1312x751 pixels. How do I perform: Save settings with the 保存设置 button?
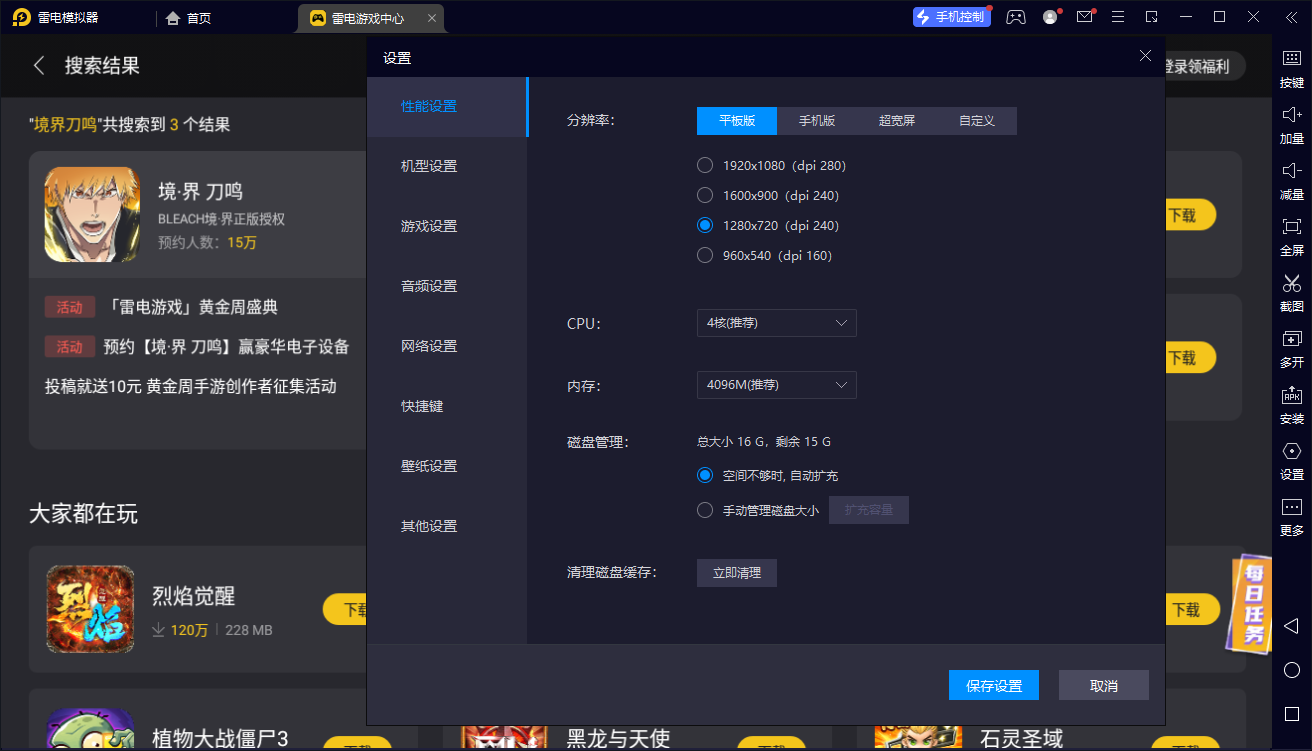[x=993, y=685]
